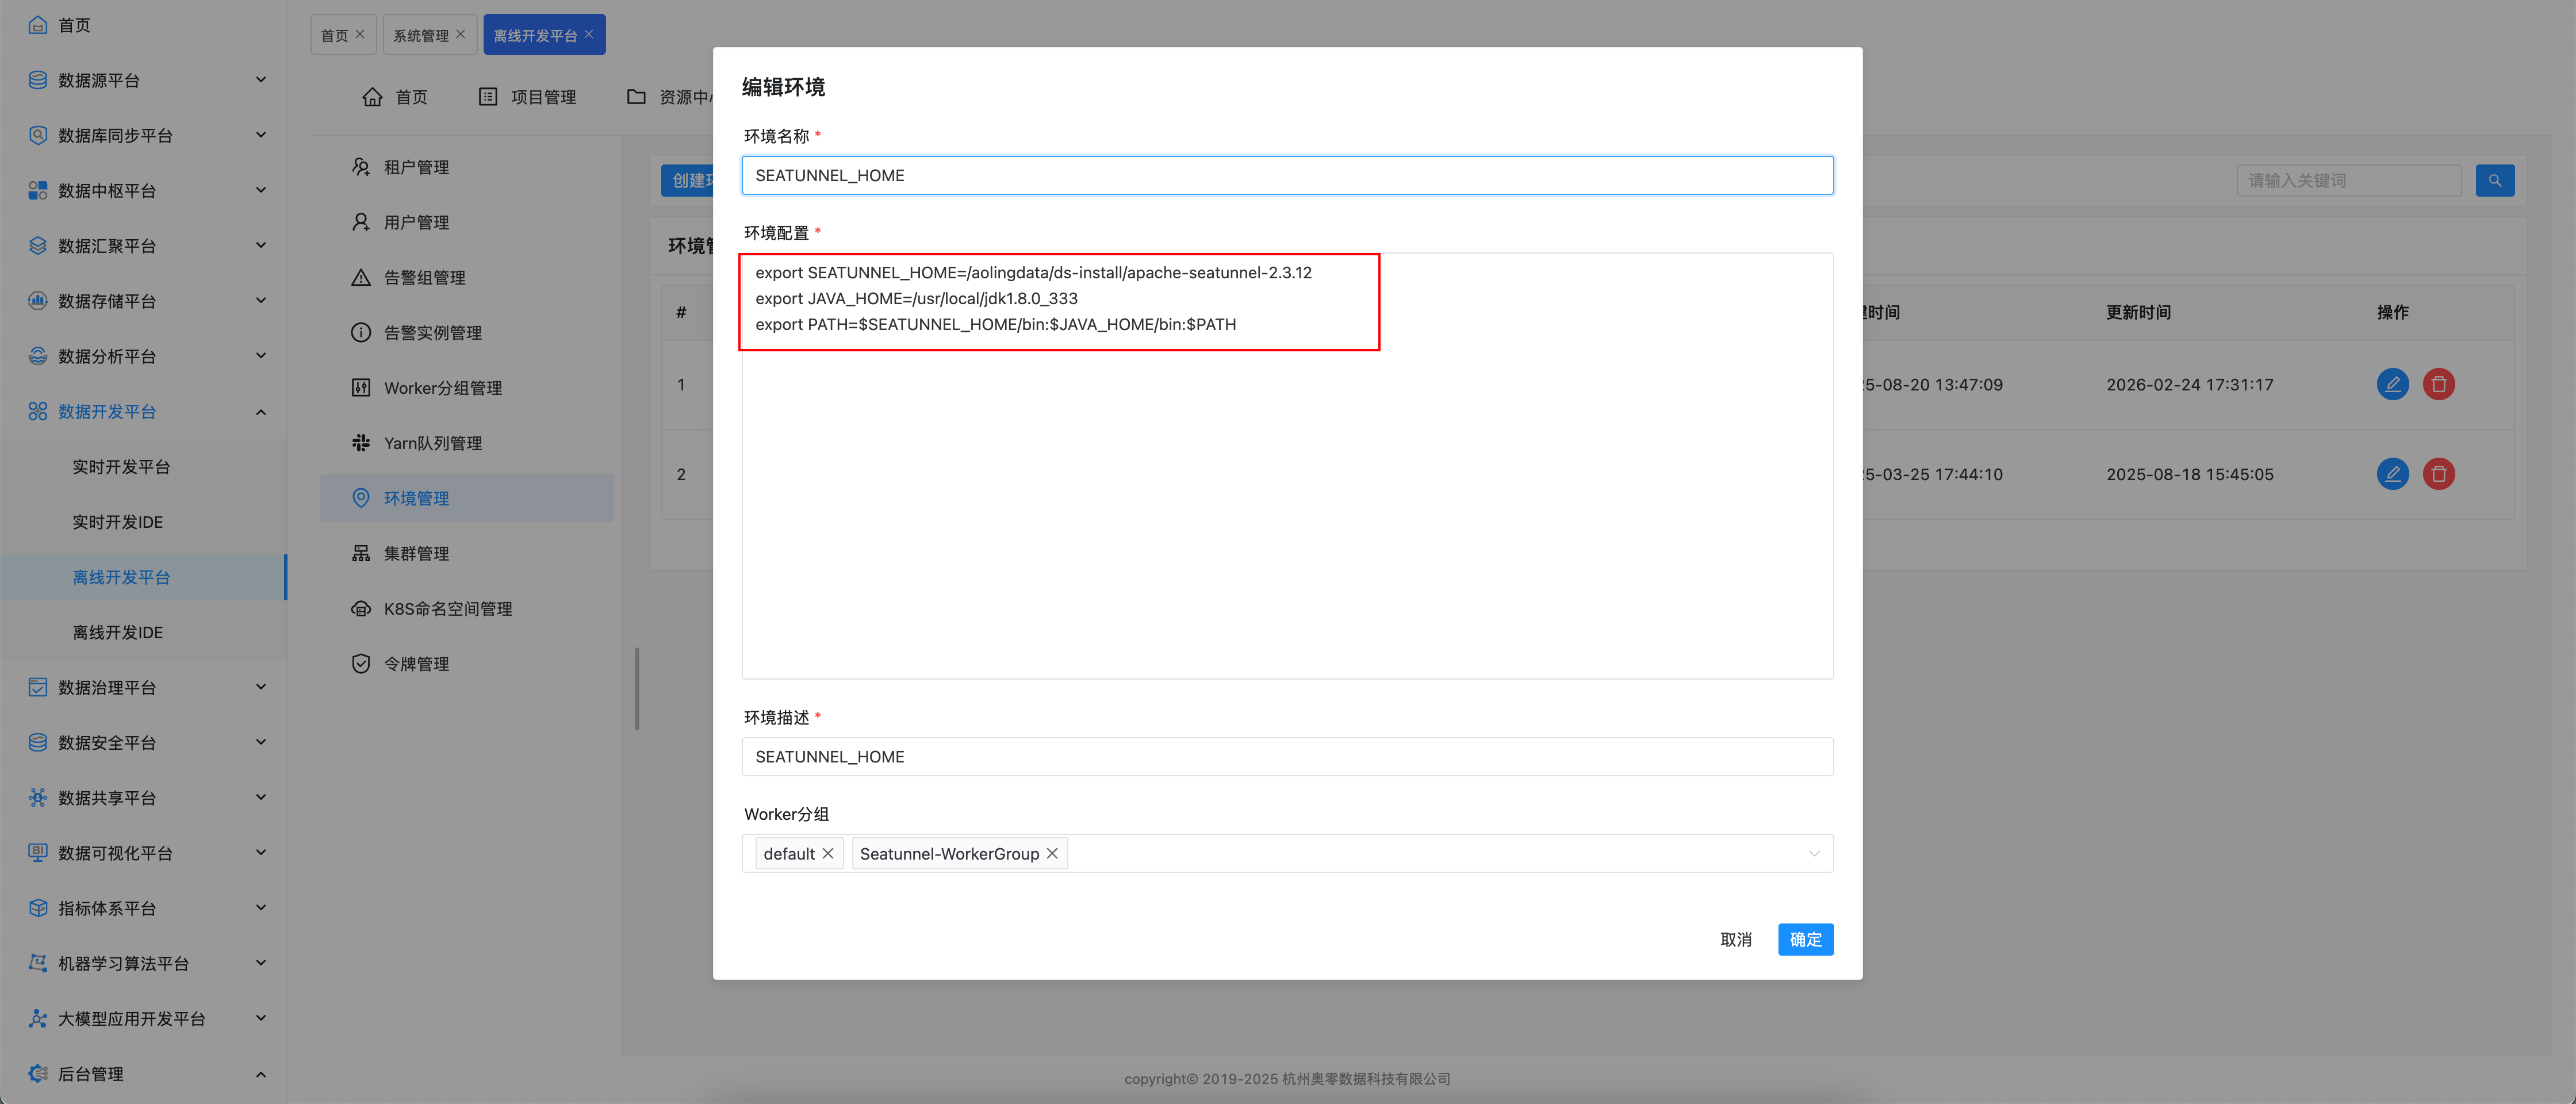Switch to 系统管理 tab
2576x1104 pixels.
click(x=421, y=36)
